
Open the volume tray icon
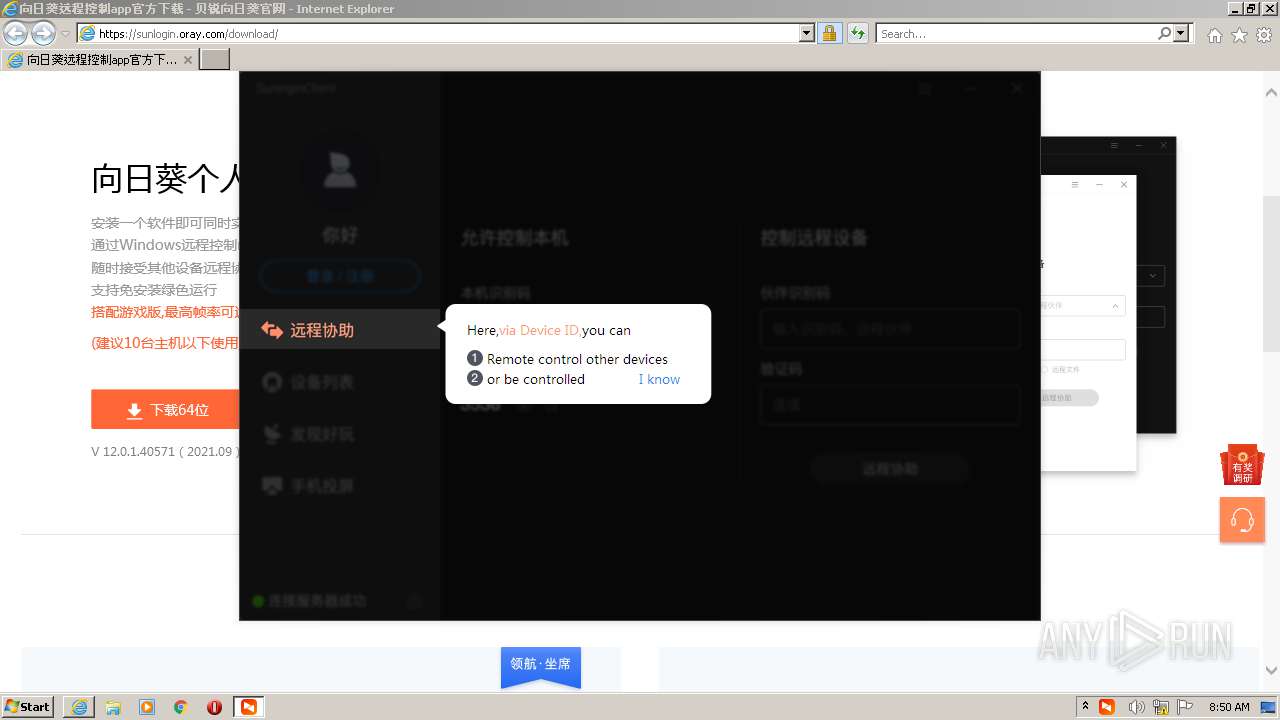1136,707
